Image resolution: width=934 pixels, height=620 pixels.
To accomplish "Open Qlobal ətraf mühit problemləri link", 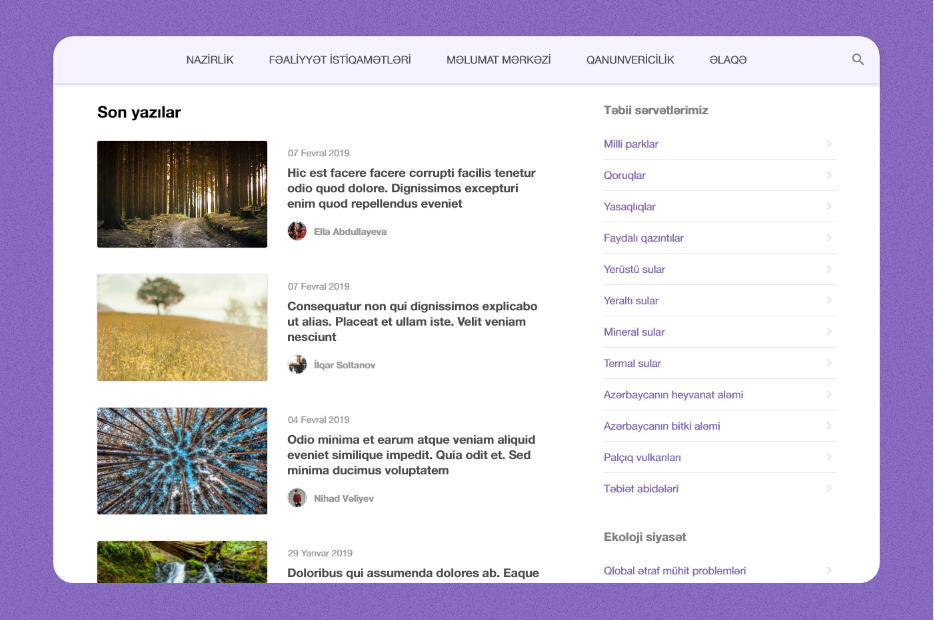I will pos(674,571).
